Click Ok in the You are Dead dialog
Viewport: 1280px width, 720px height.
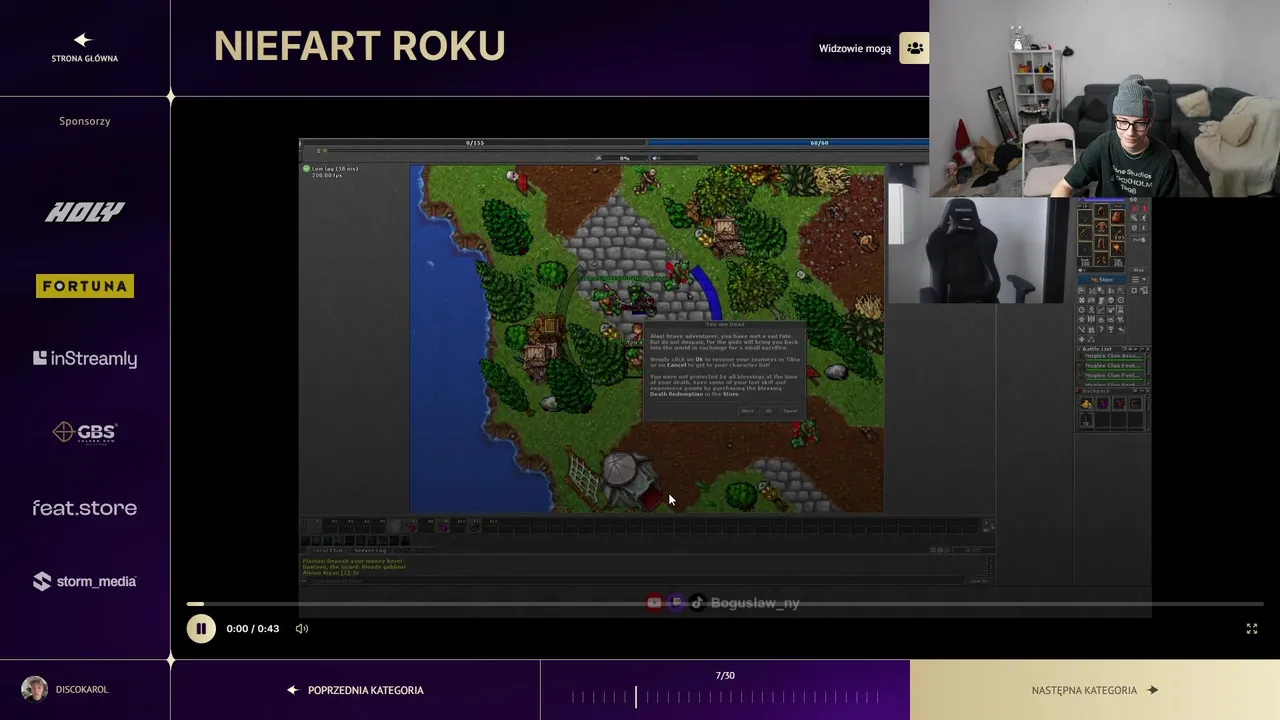[768, 411]
